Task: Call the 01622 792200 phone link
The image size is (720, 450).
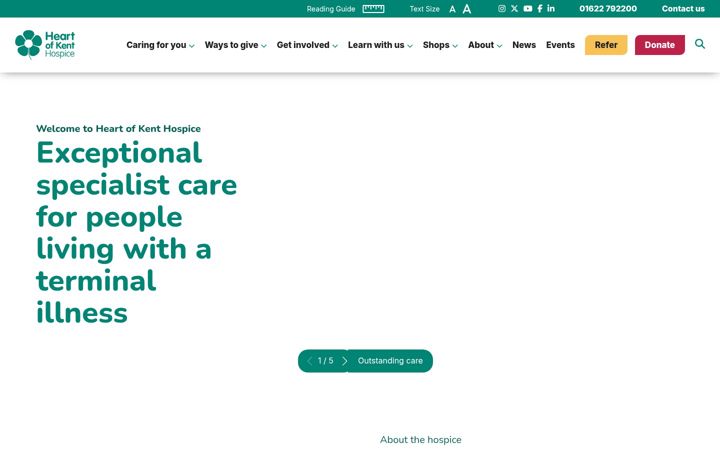Action: click(608, 9)
